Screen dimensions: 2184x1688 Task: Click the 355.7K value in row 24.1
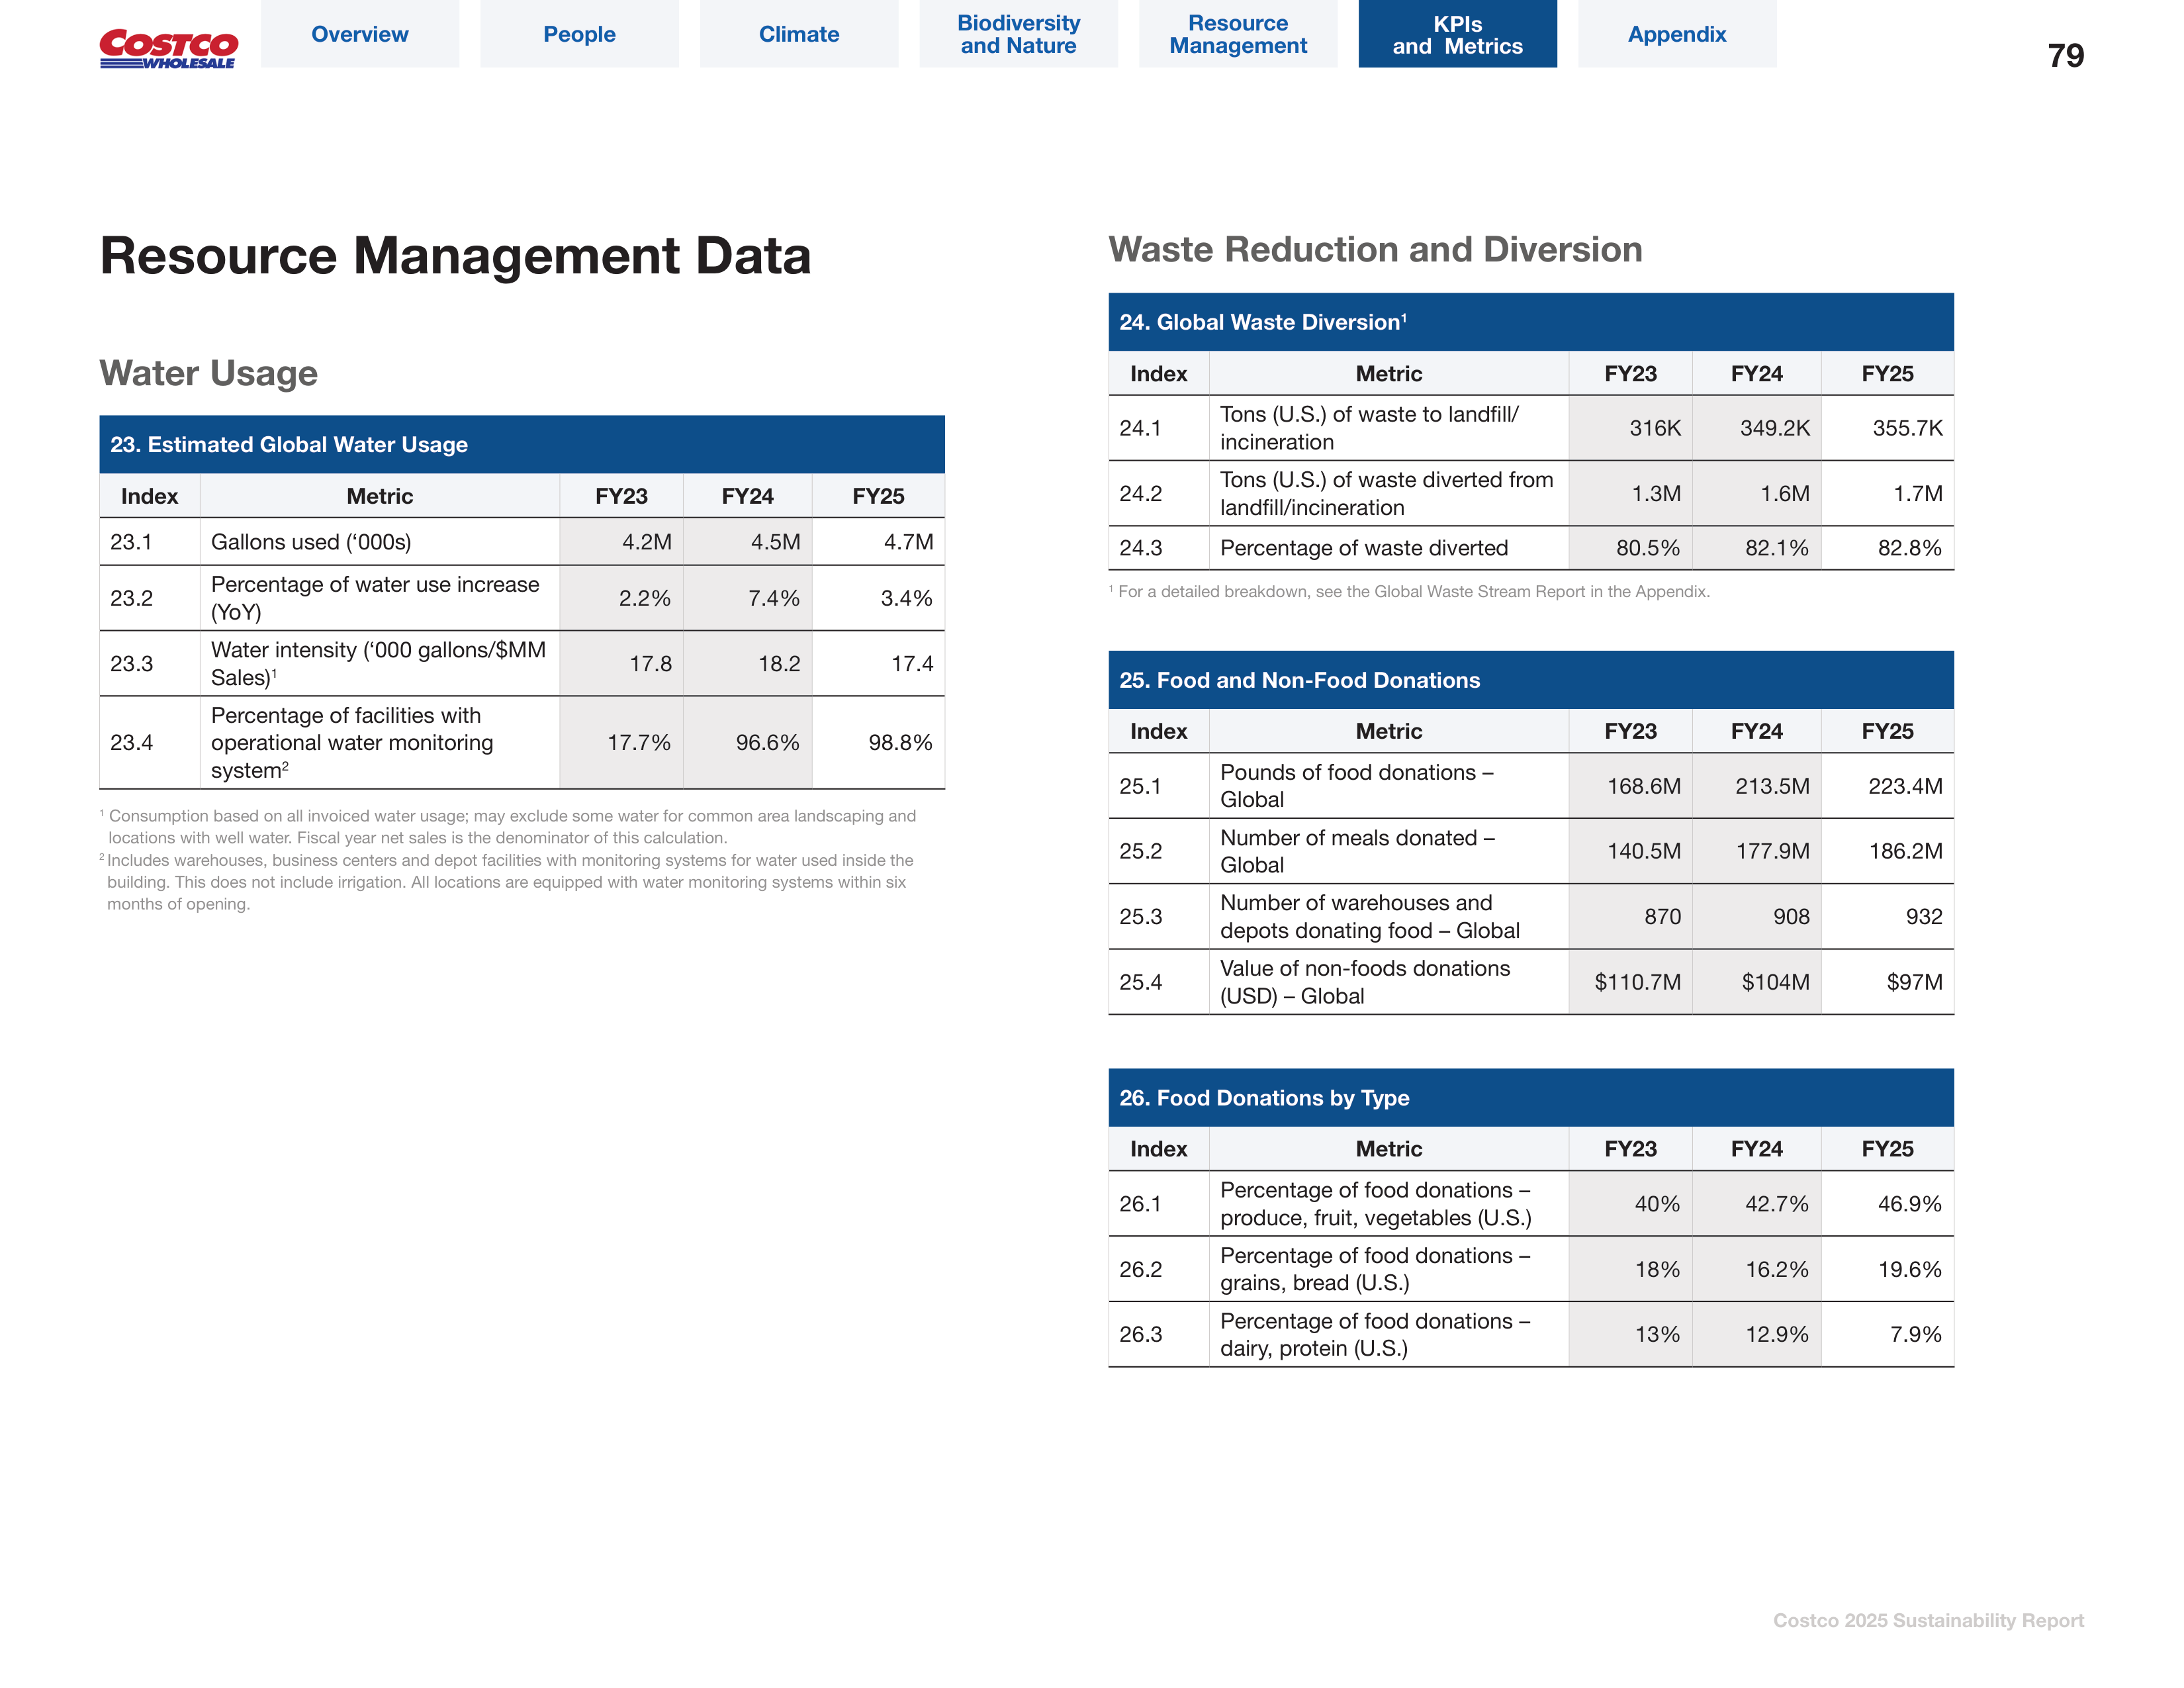1907,428
